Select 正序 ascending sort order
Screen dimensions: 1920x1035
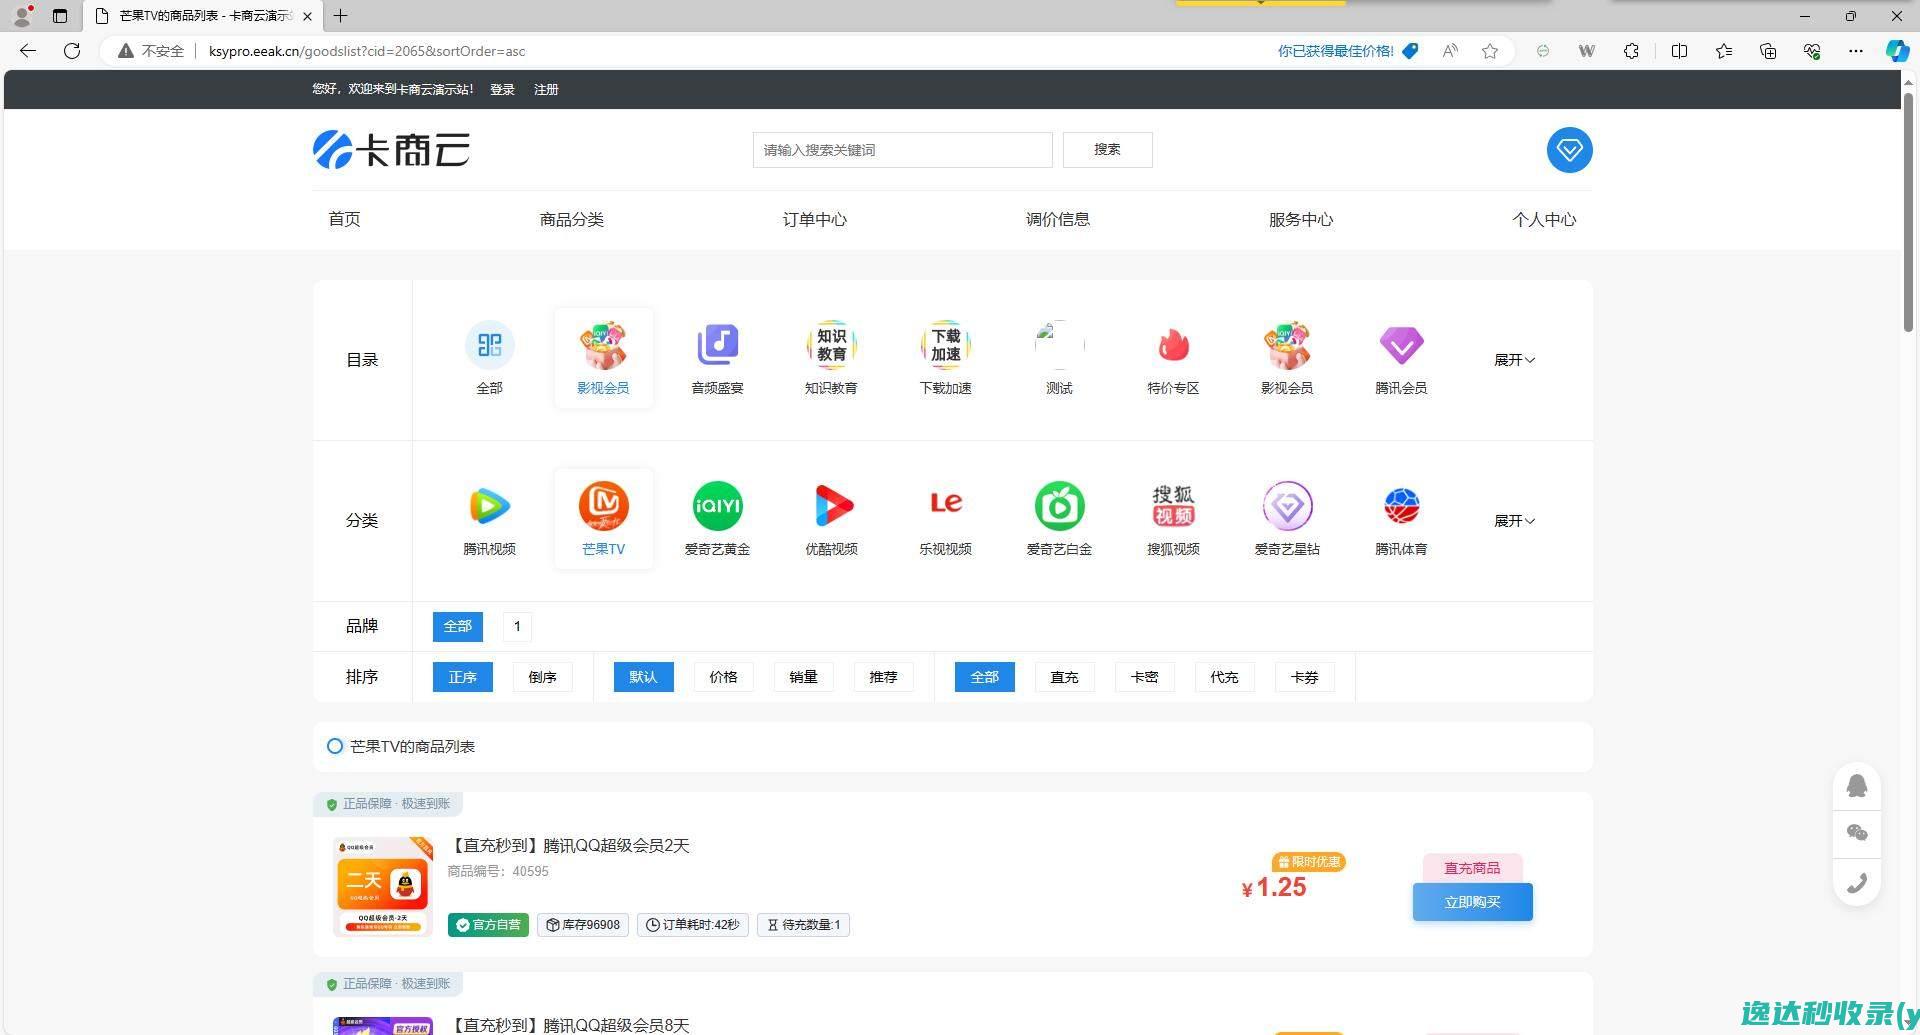462,677
